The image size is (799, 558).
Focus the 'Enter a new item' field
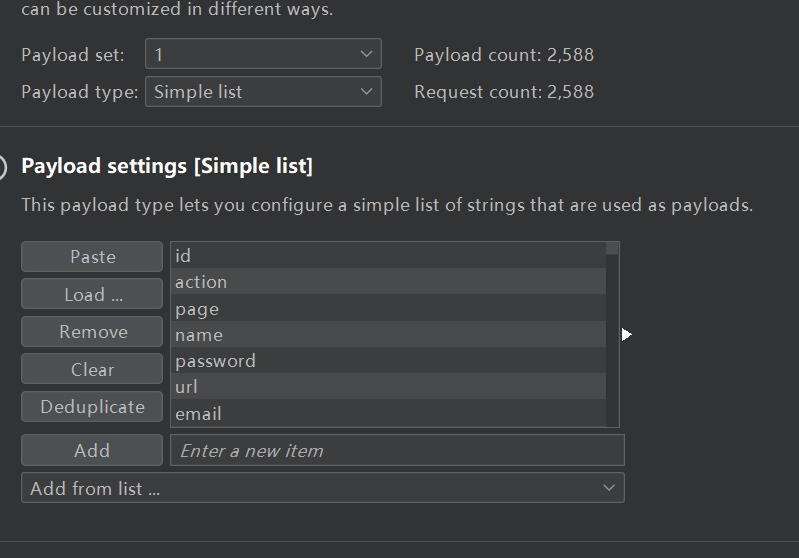(397, 451)
